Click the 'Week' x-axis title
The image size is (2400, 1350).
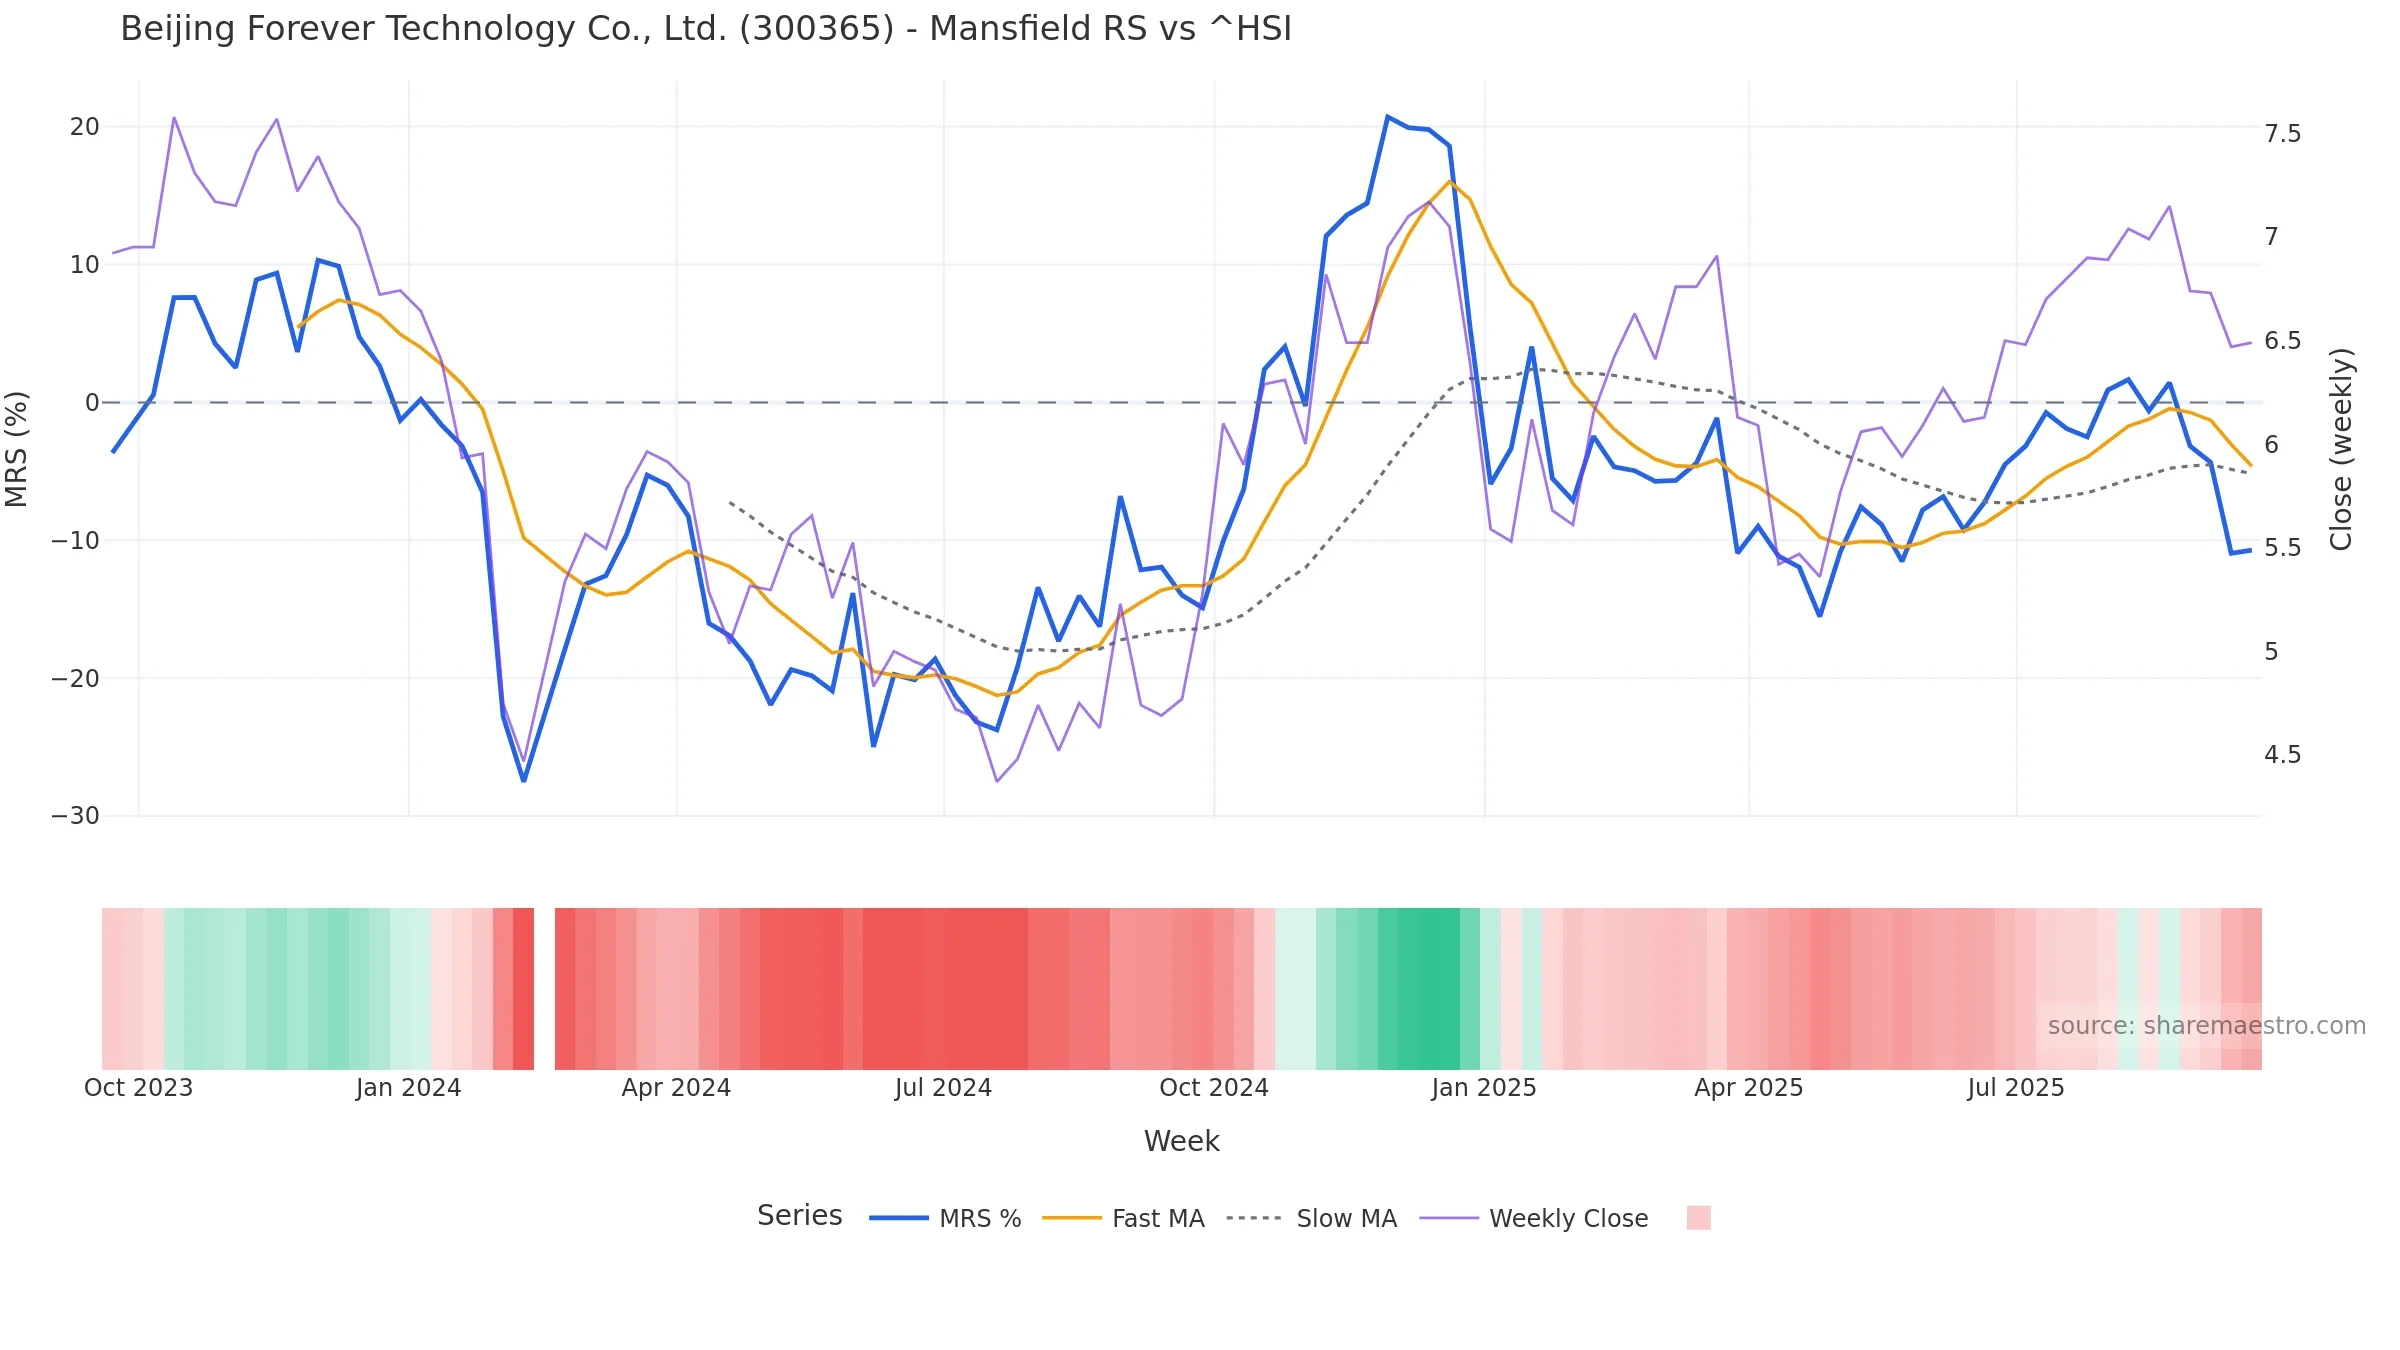(x=1181, y=1141)
